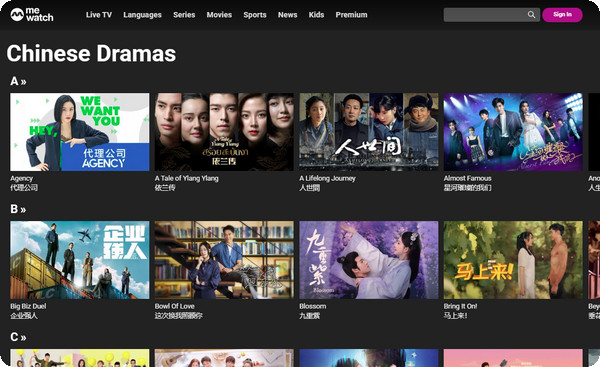The height and width of the screenshot is (367, 600).
Task: Go to the Movies section
Action: [x=219, y=15]
